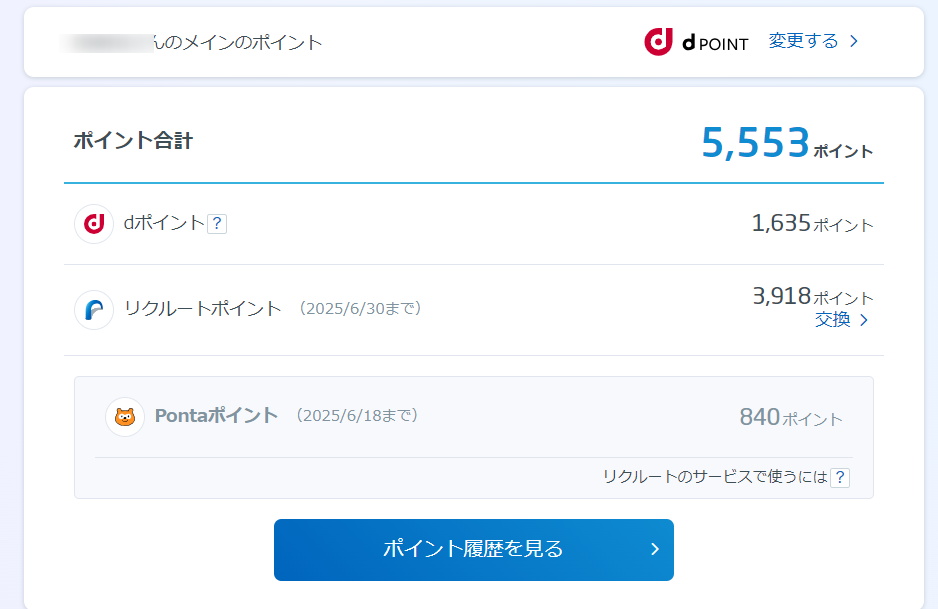Select the 5,553 total points value
The image size is (938, 609).
(755, 143)
